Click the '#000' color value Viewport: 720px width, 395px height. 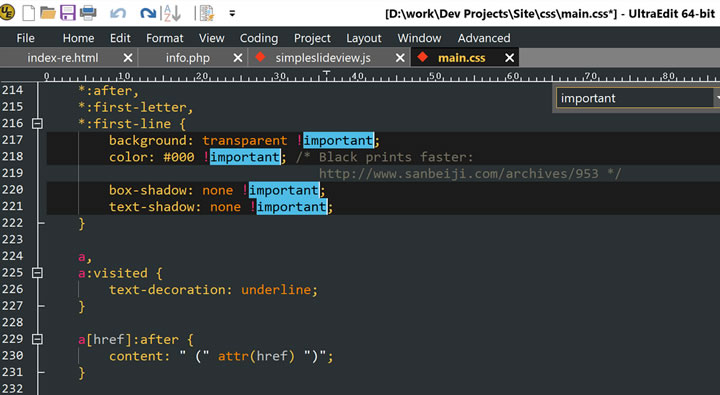(x=179, y=157)
